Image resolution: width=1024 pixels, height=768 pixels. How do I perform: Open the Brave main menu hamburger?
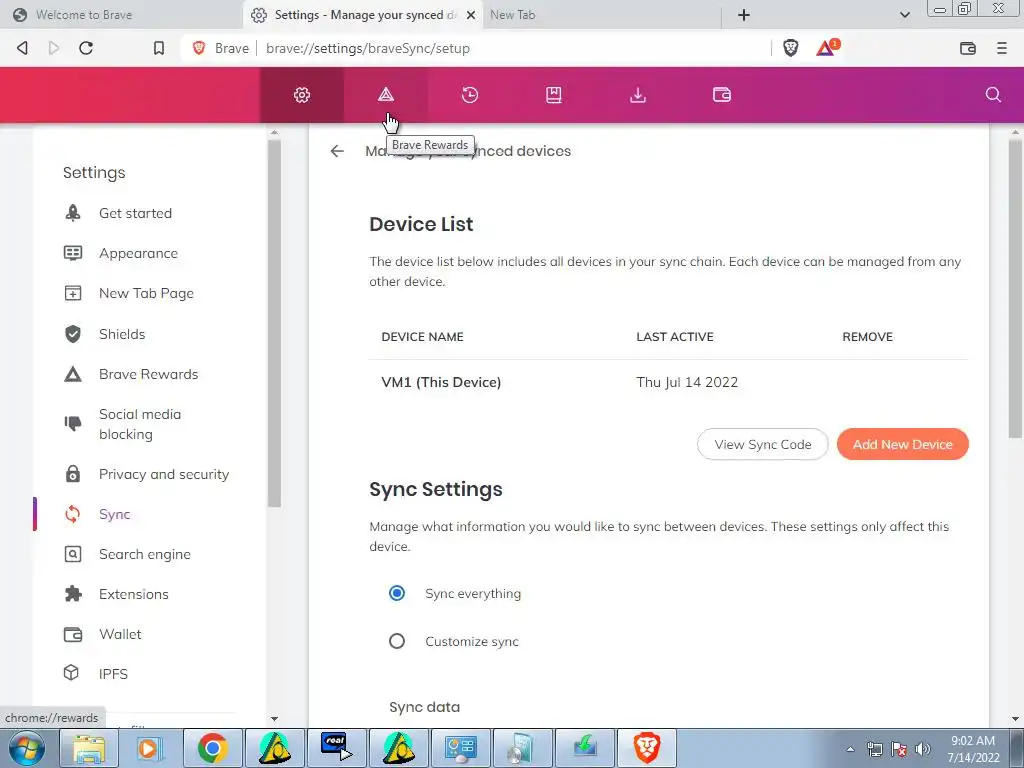[x=1002, y=48]
